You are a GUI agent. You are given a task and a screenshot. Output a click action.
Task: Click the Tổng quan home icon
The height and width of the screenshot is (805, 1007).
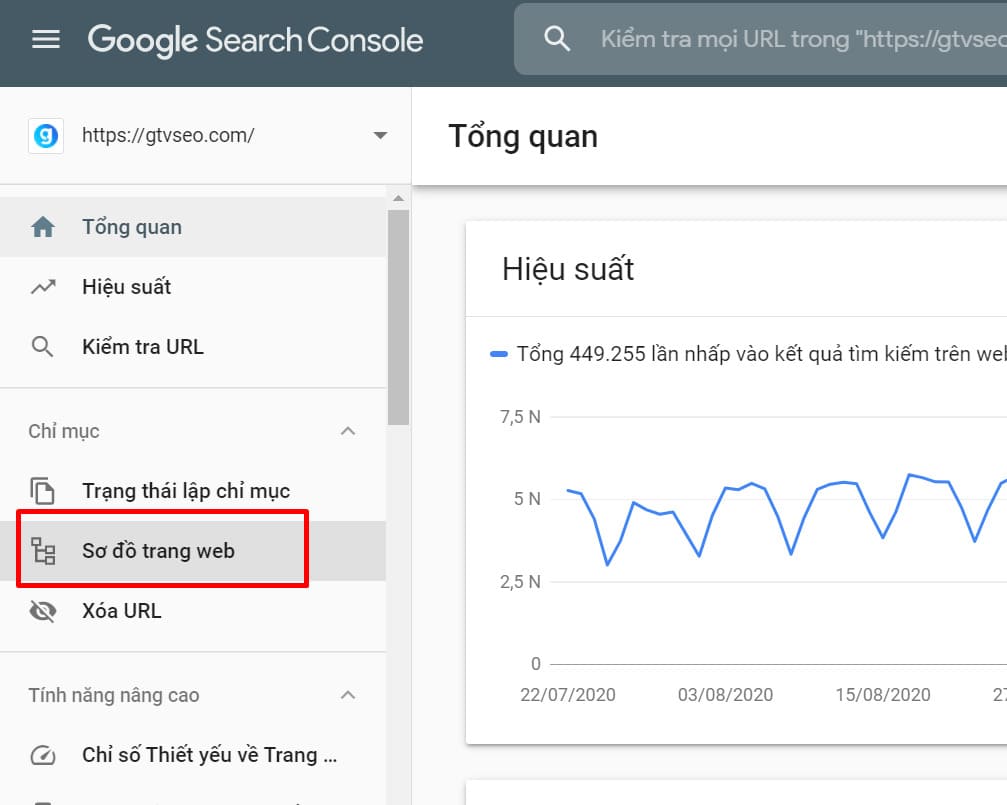pyautogui.click(x=43, y=227)
